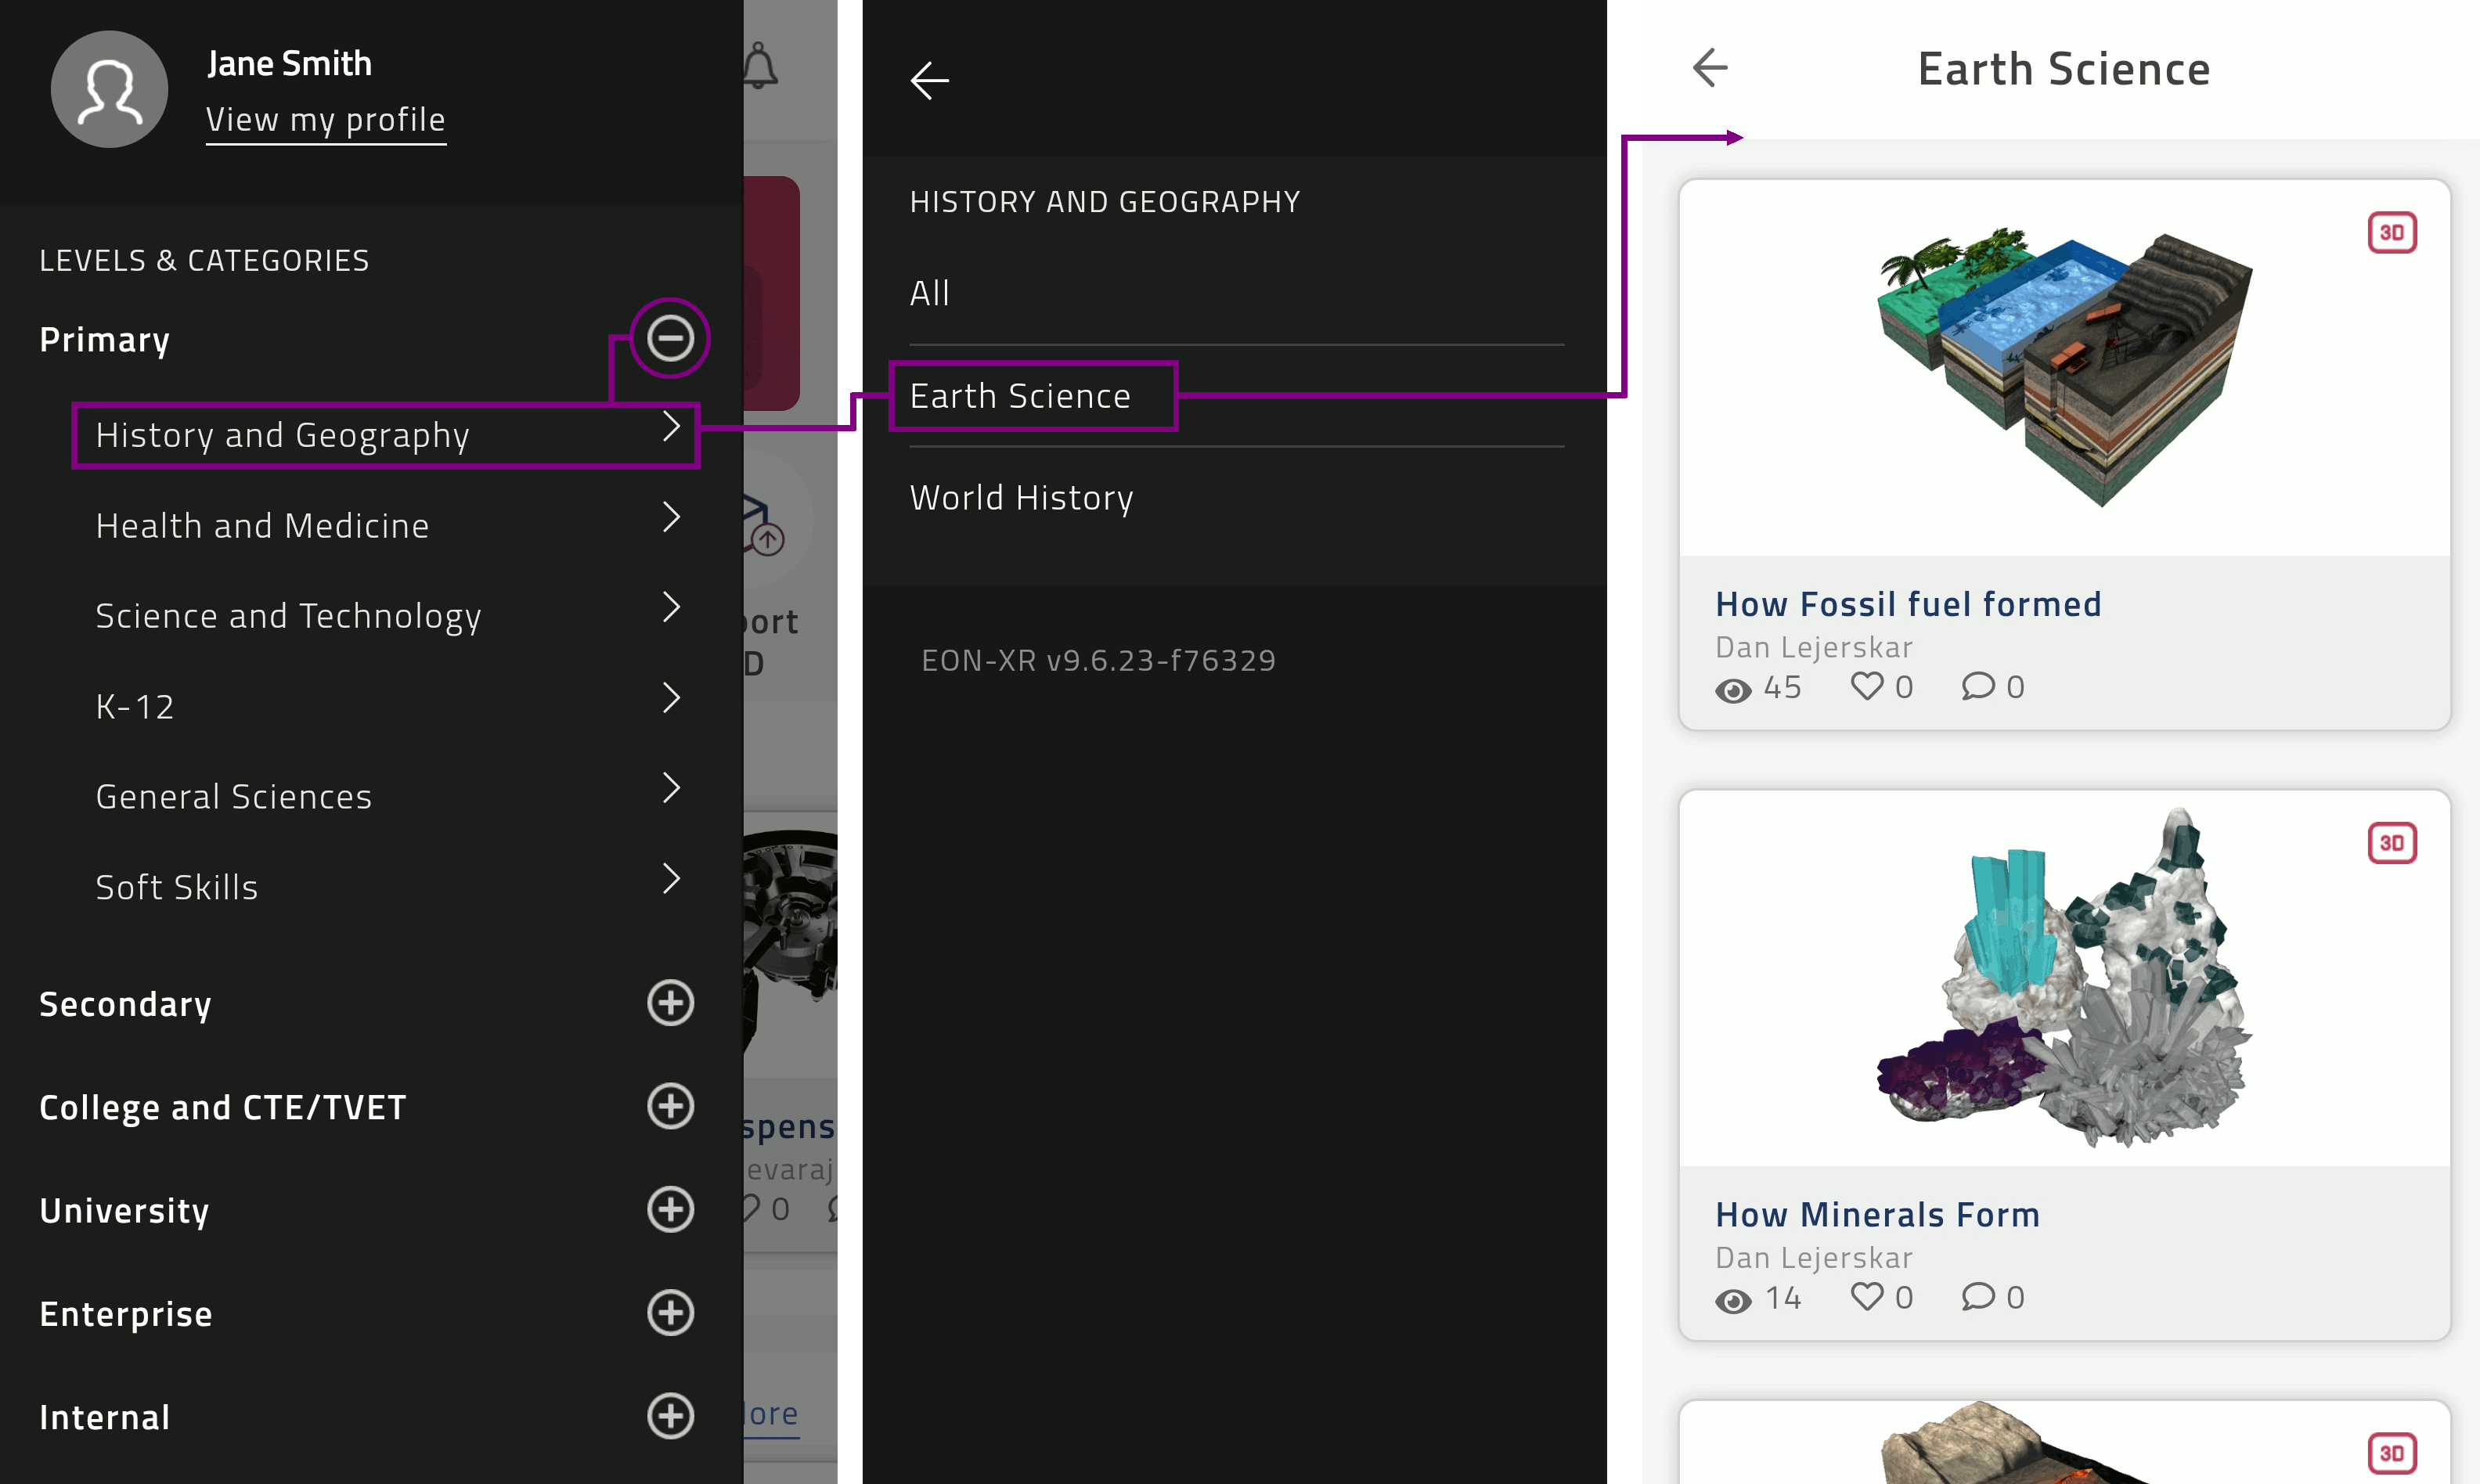
Task: Expand the Internal level plus icon
Action: [670, 1416]
